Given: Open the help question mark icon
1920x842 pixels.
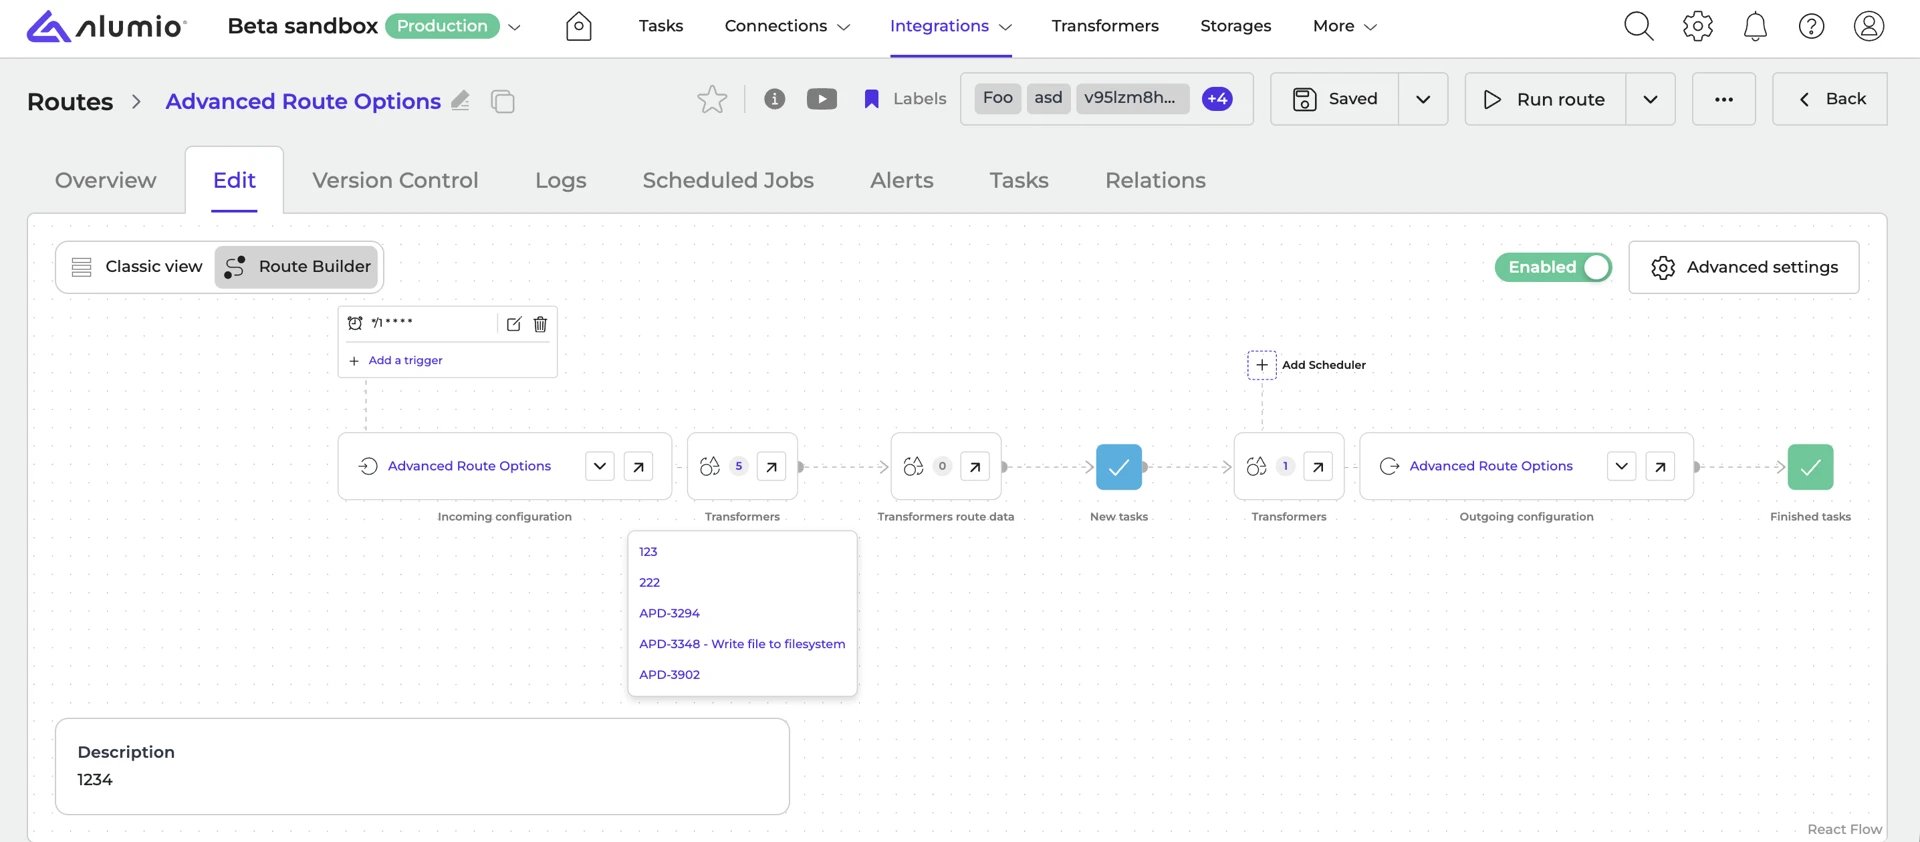Looking at the screenshot, I should click(1811, 26).
